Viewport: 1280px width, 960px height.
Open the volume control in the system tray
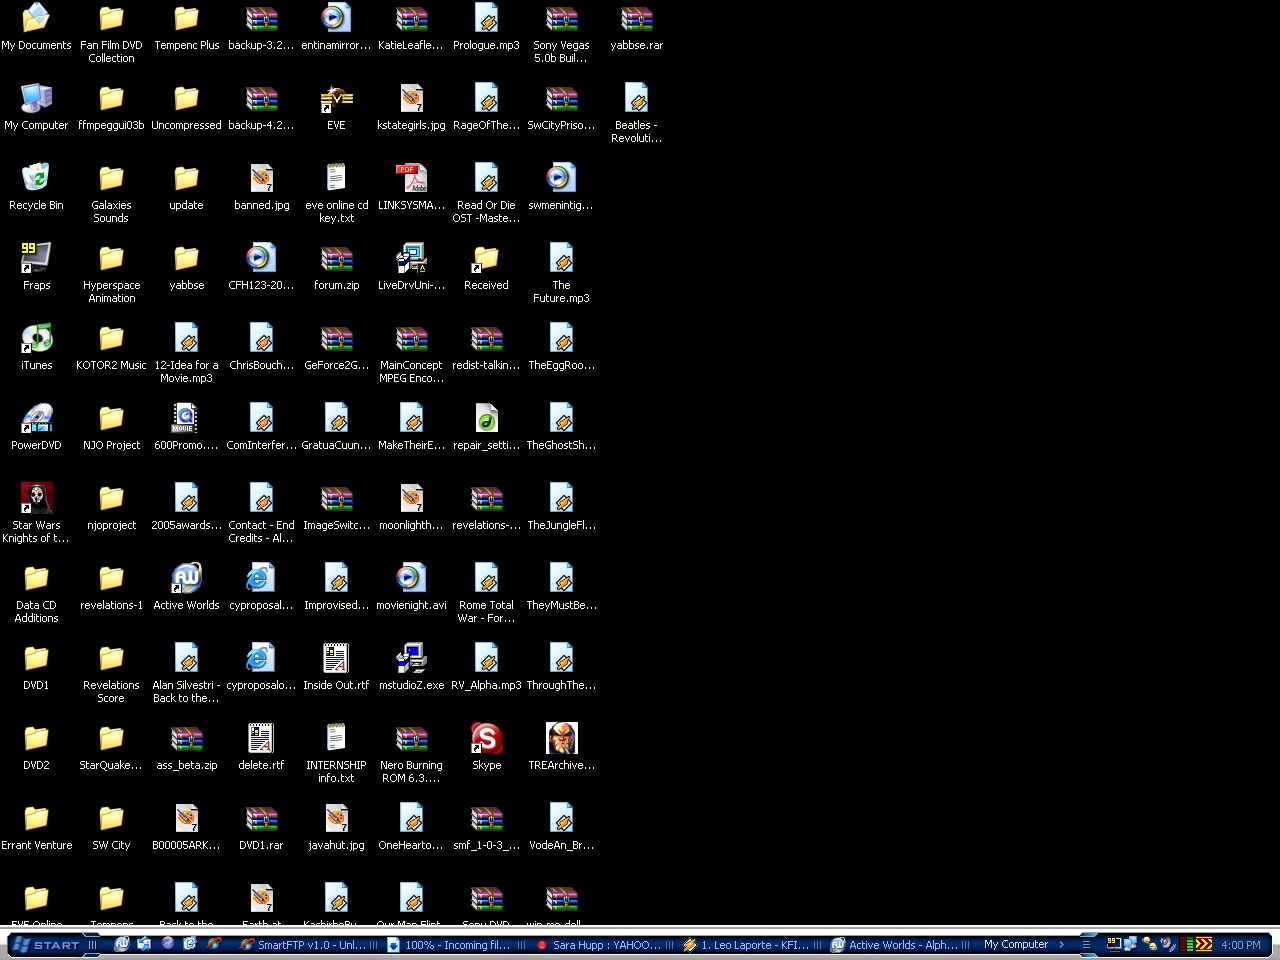coord(1168,944)
